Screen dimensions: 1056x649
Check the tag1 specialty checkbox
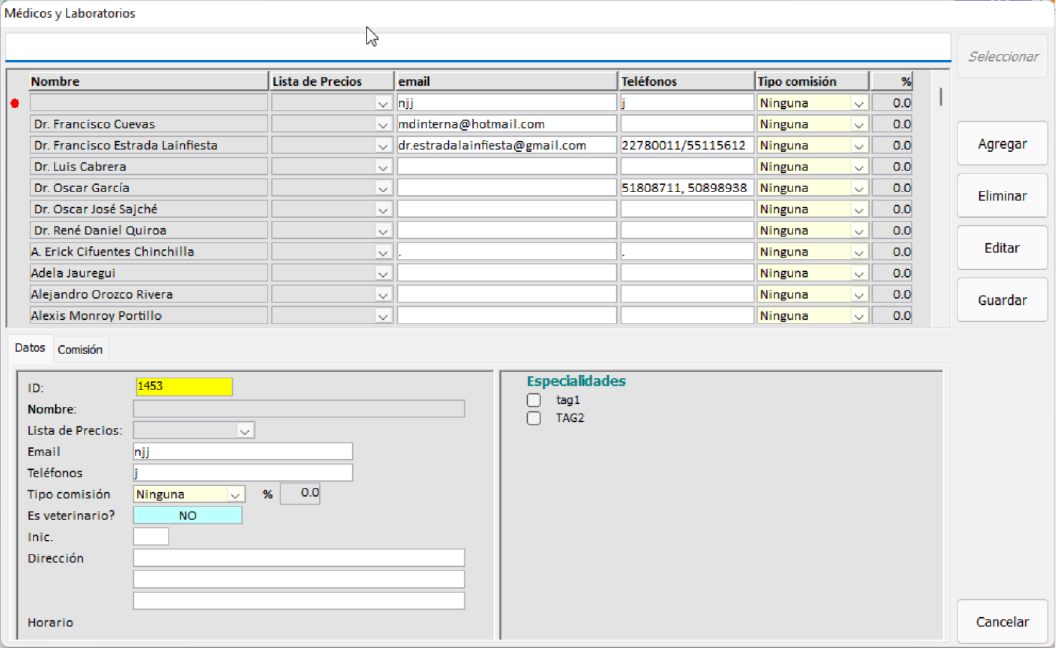tap(534, 400)
